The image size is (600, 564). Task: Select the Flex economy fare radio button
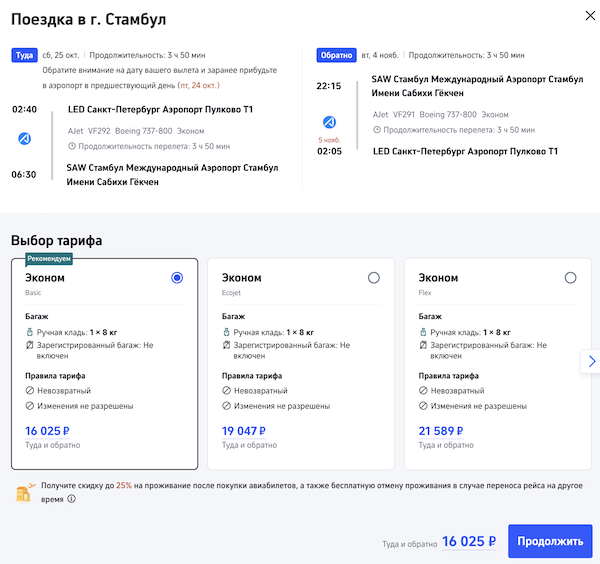tap(570, 278)
